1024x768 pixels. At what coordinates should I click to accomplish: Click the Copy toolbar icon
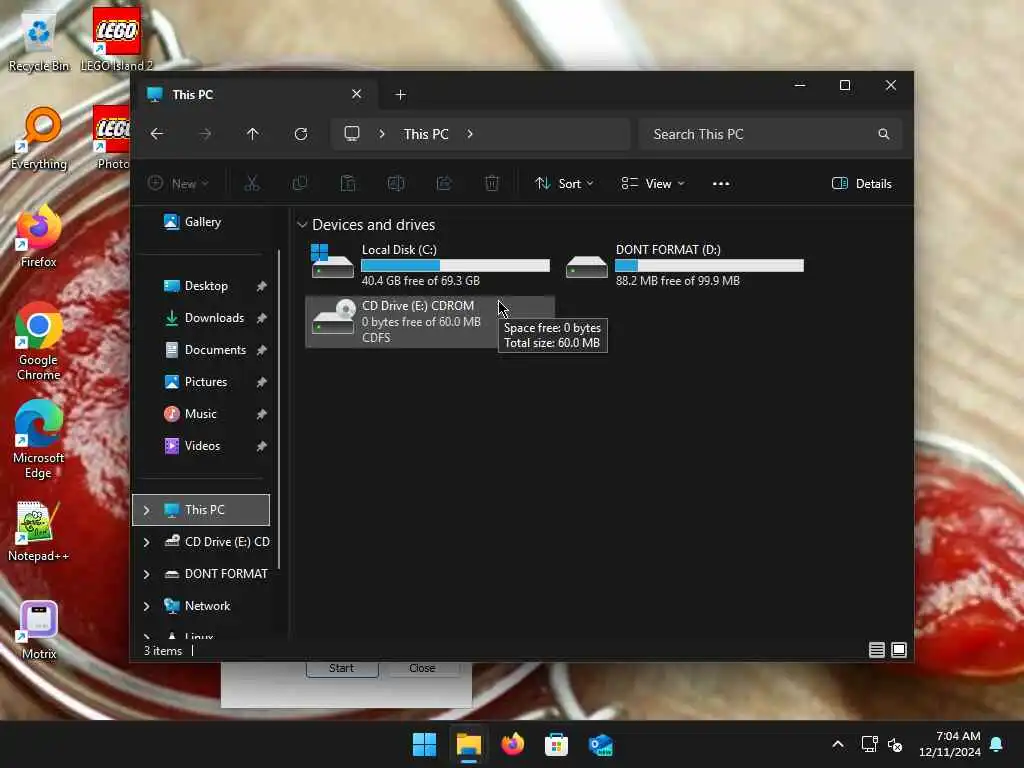click(x=300, y=184)
